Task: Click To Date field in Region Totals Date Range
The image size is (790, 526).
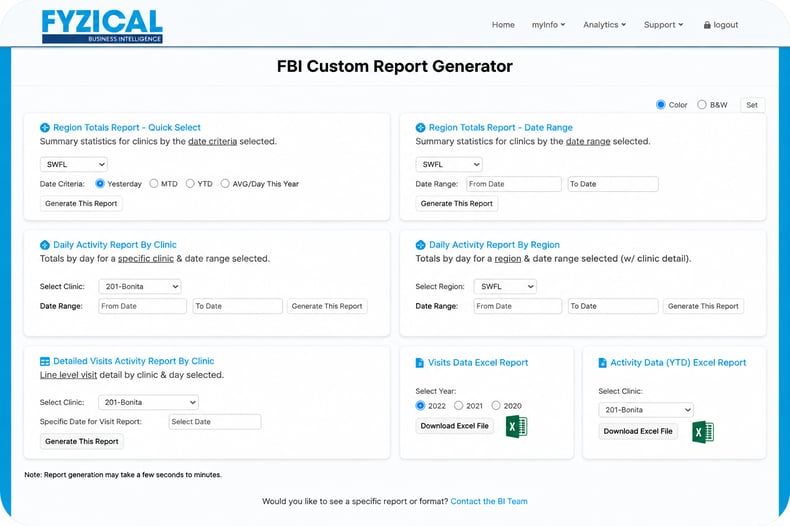Action: [613, 184]
